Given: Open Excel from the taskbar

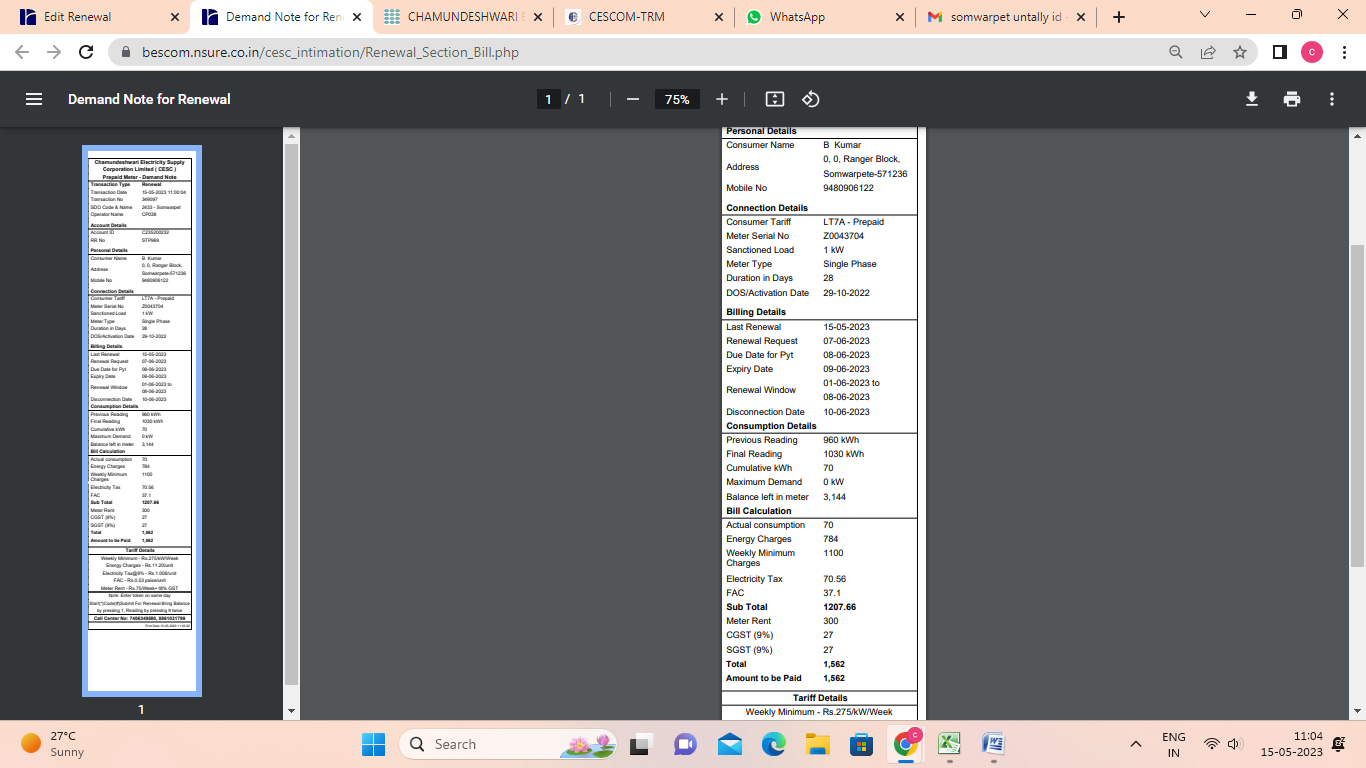Looking at the screenshot, I should tap(949, 744).
